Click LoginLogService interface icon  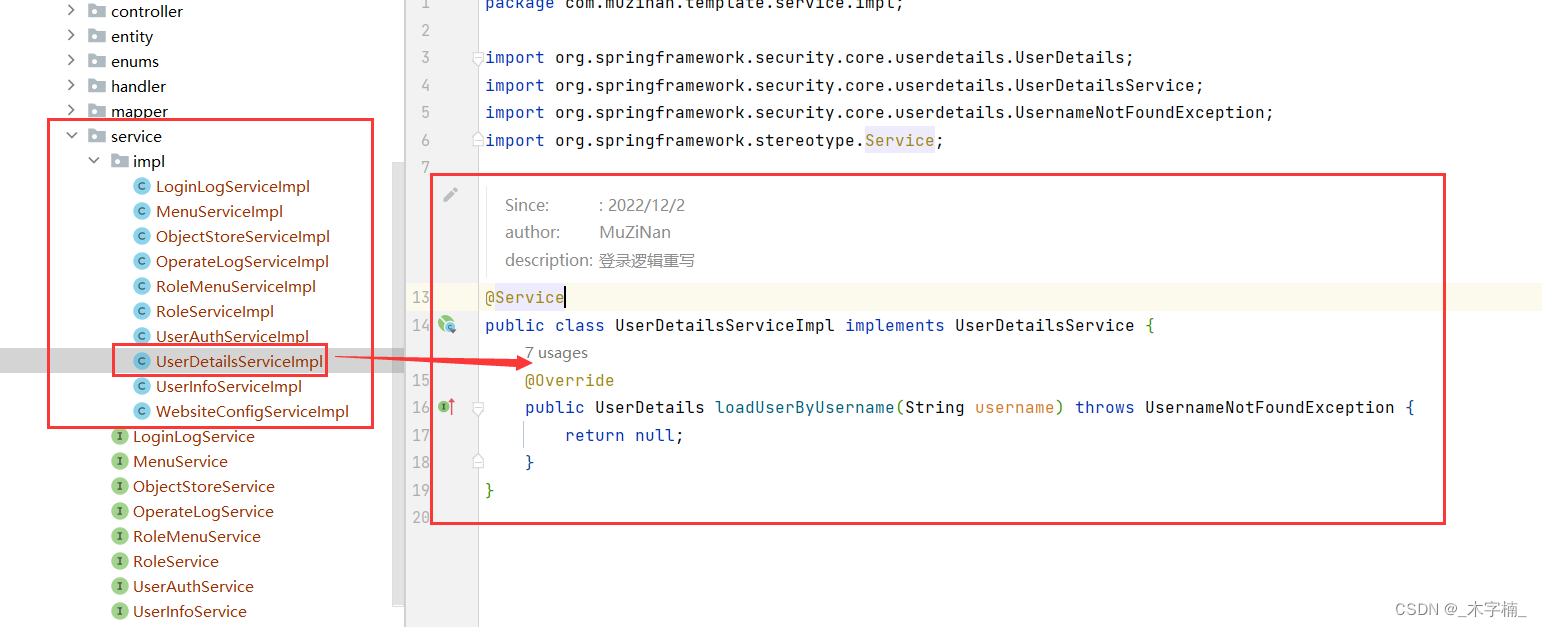coord(120,436)
